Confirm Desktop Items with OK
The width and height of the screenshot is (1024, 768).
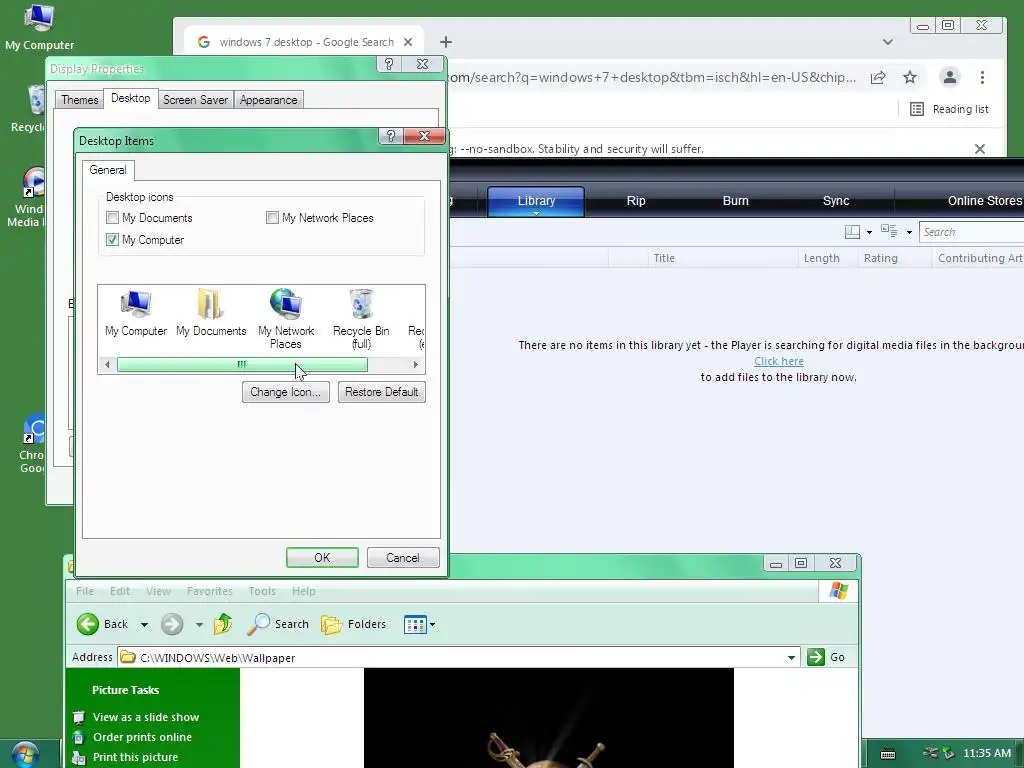click(322, 558)
